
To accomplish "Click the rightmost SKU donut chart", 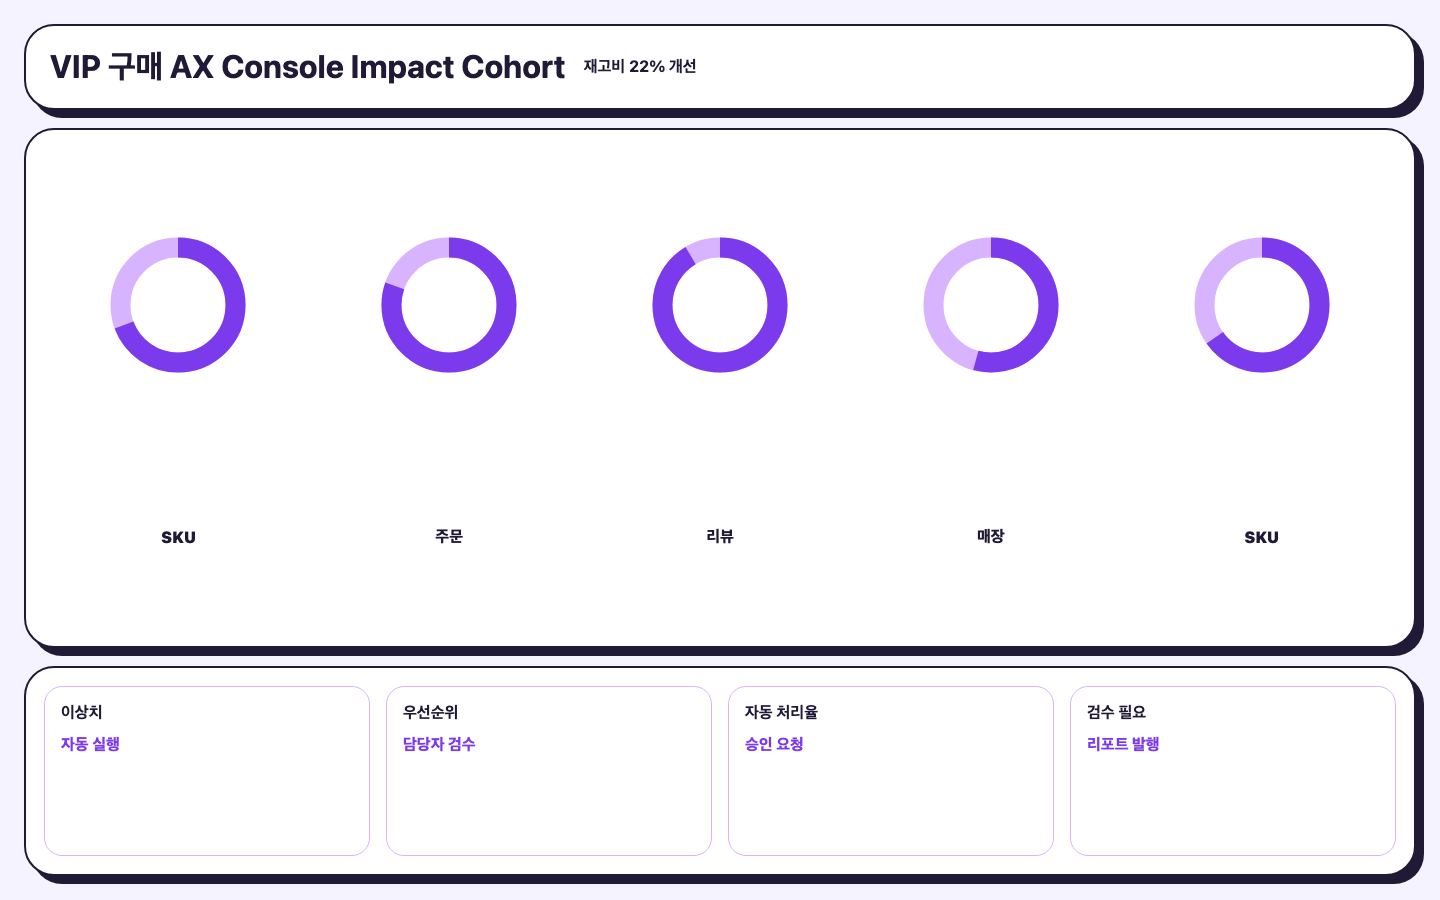I will pyautogui.click(x=1262, y=305).
